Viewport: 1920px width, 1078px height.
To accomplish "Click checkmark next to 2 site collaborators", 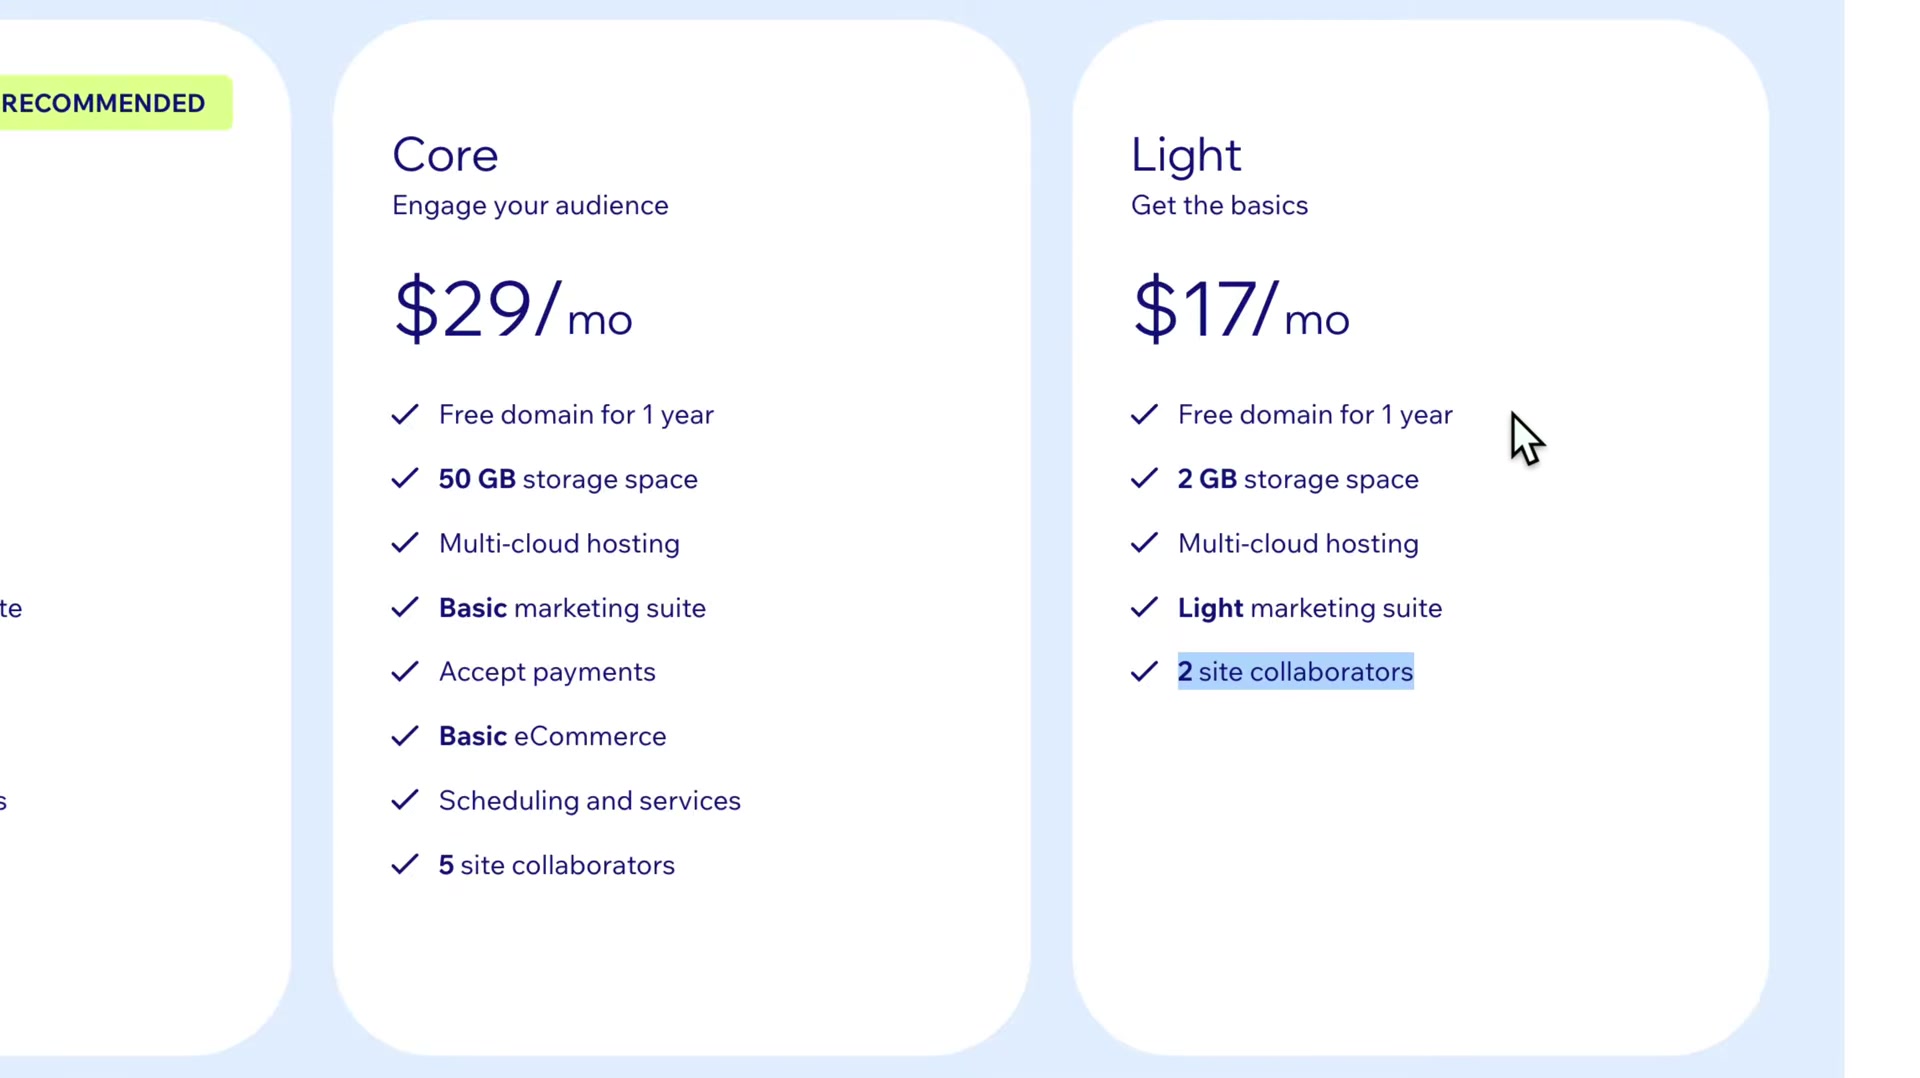I will point(1144,672).
